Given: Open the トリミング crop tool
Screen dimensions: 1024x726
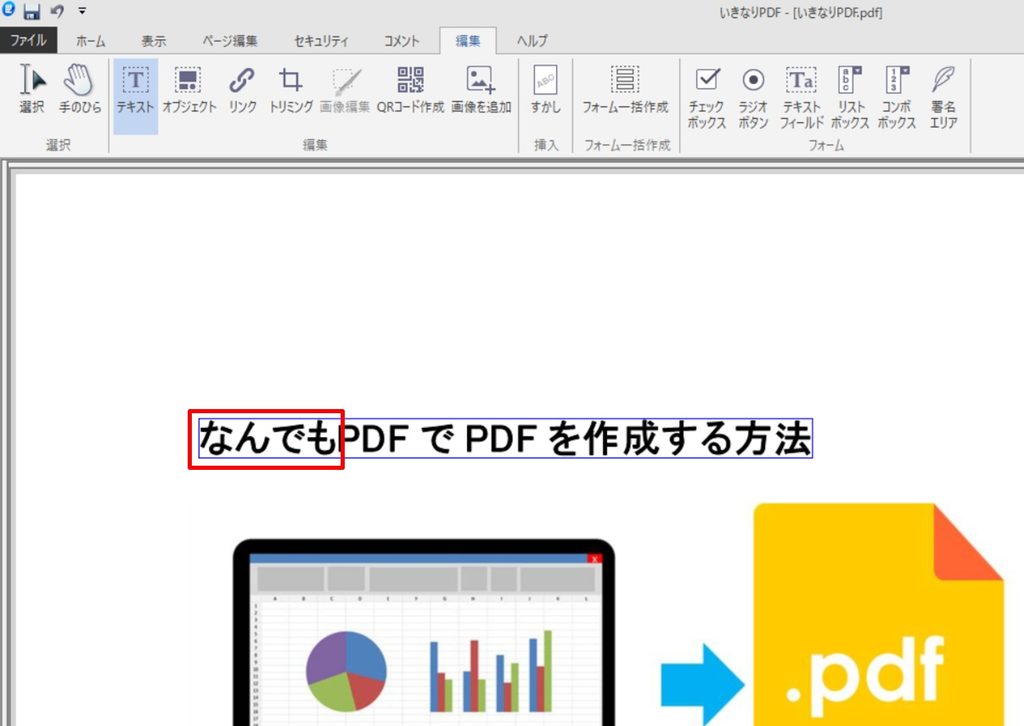Looking at the screenshot, I should click(291, 89).
